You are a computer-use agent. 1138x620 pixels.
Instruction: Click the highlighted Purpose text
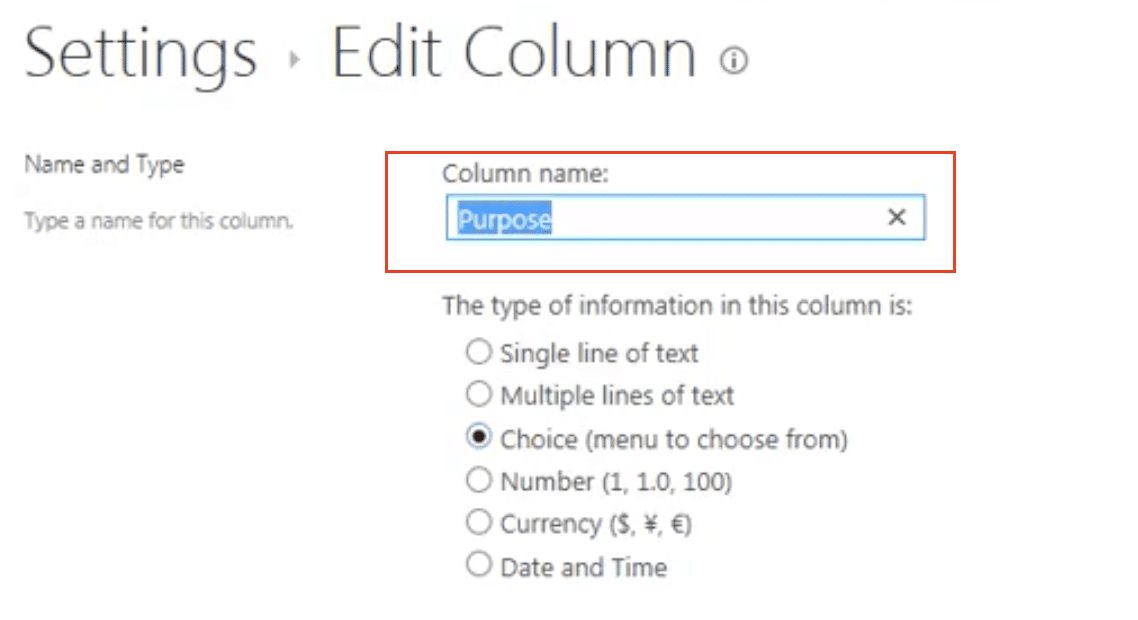[x=504, y=219]
